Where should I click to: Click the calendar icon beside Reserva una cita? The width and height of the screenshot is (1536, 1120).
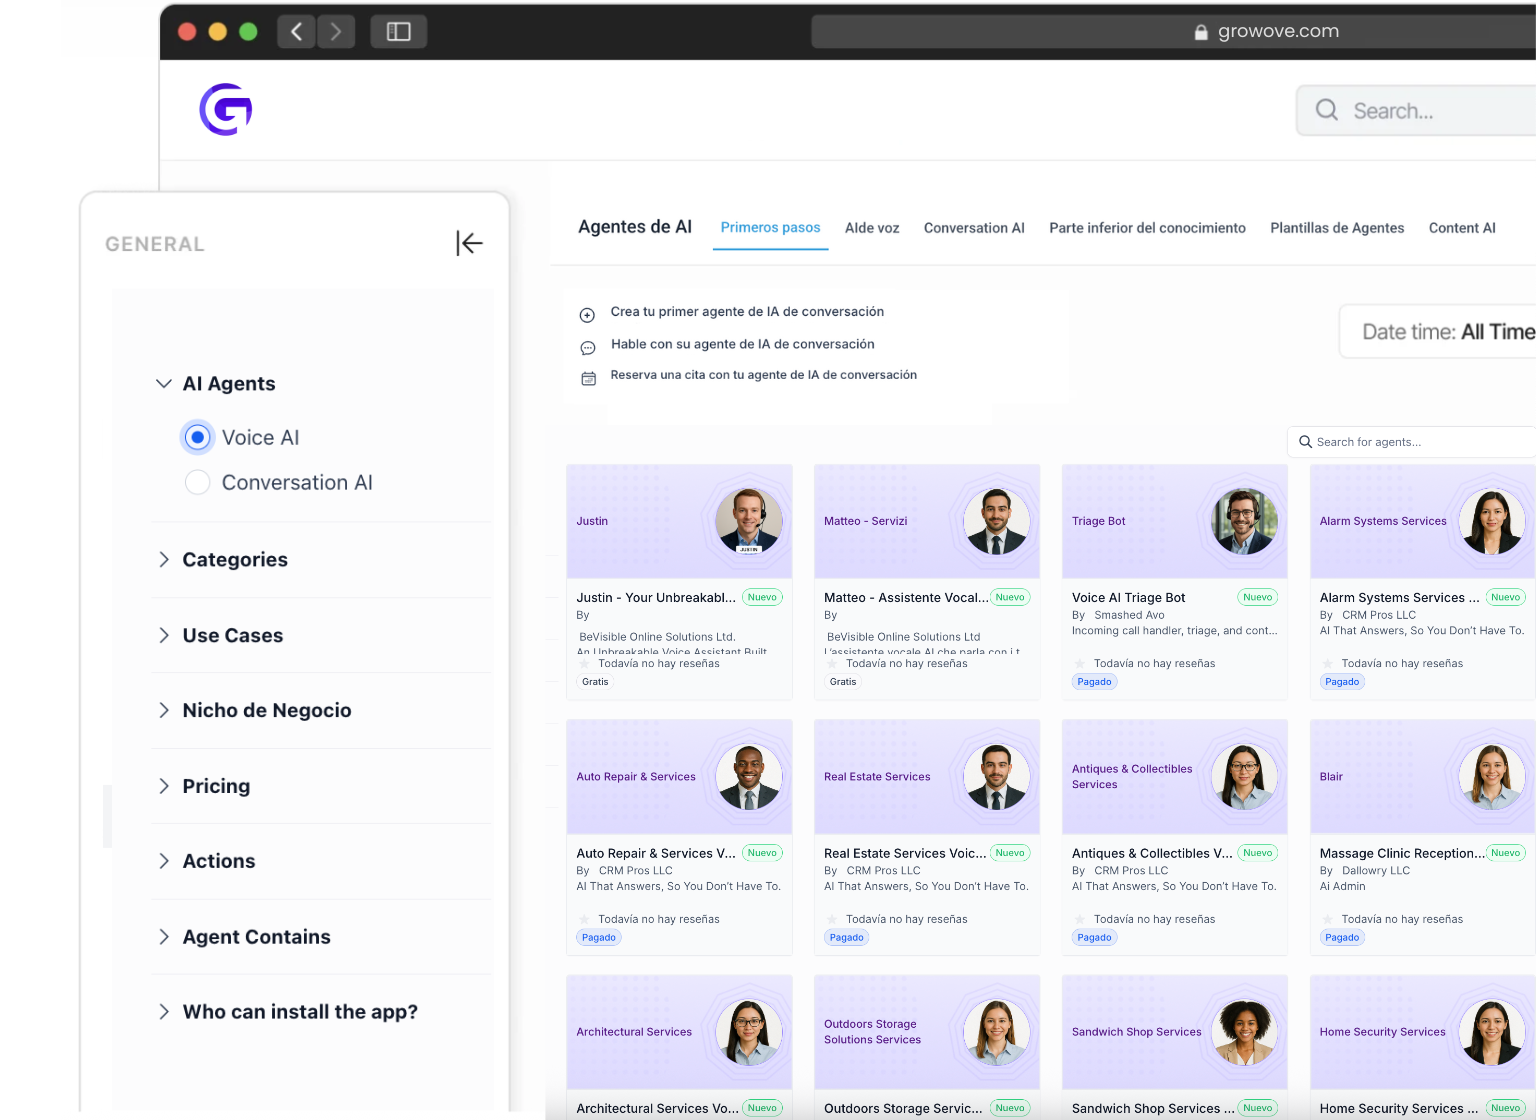point(588,379)
